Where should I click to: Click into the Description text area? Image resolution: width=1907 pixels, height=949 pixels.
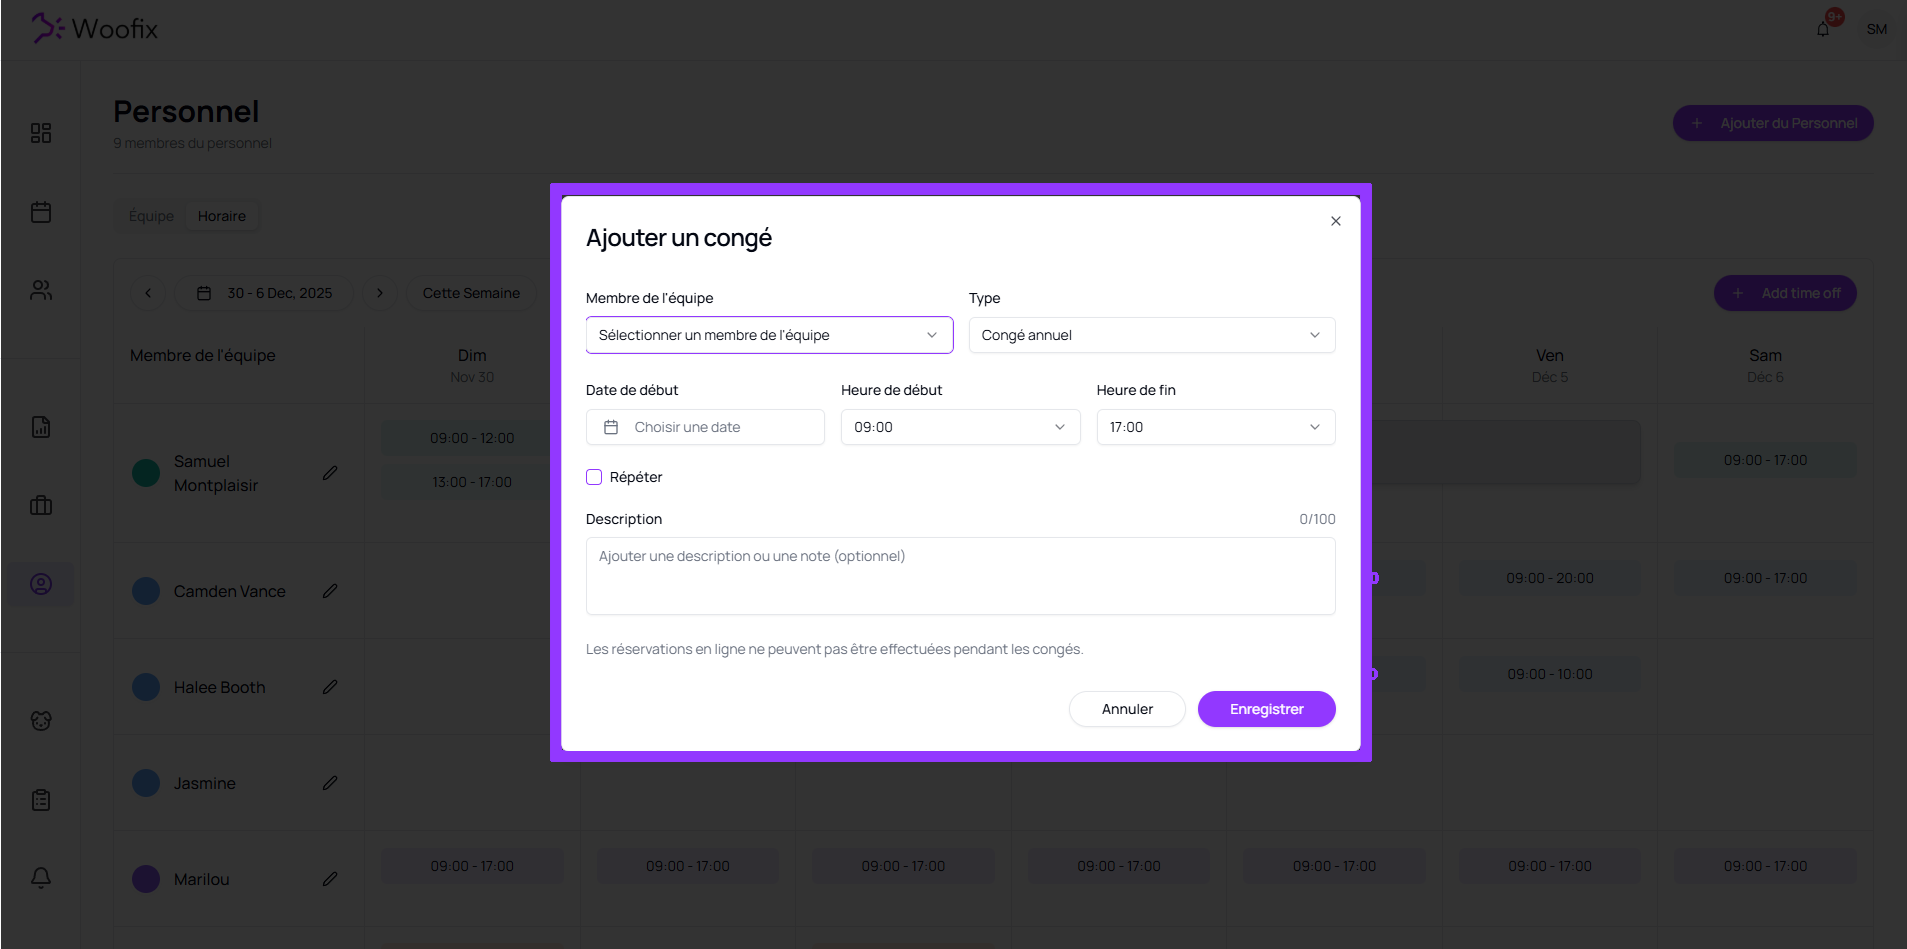(x=960, y=576)
